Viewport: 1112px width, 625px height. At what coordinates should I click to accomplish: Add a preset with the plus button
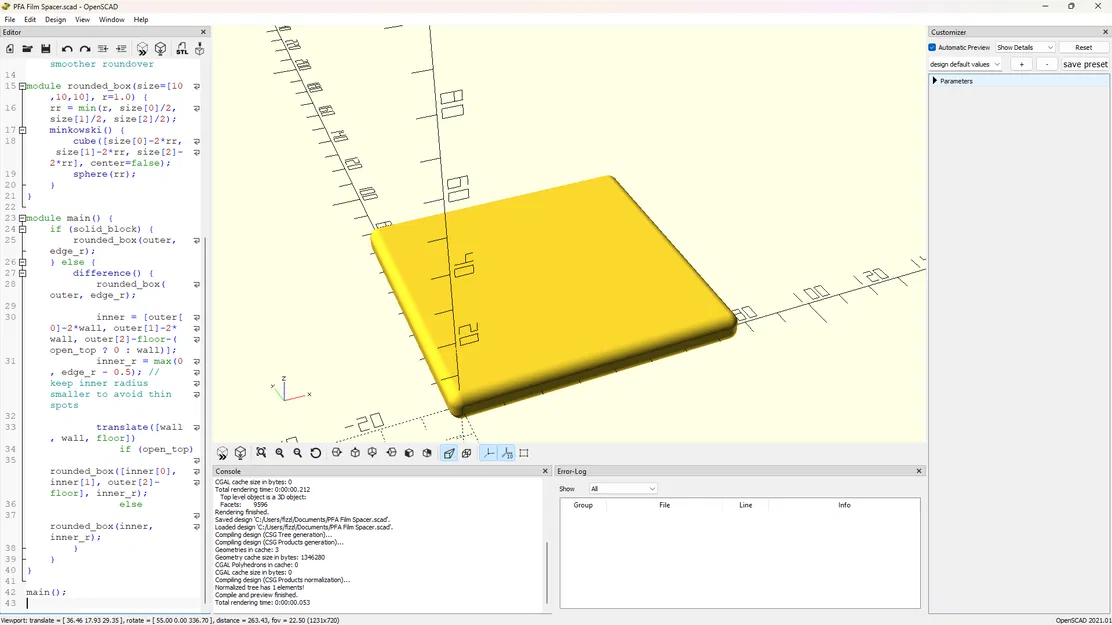[1021, 64]
